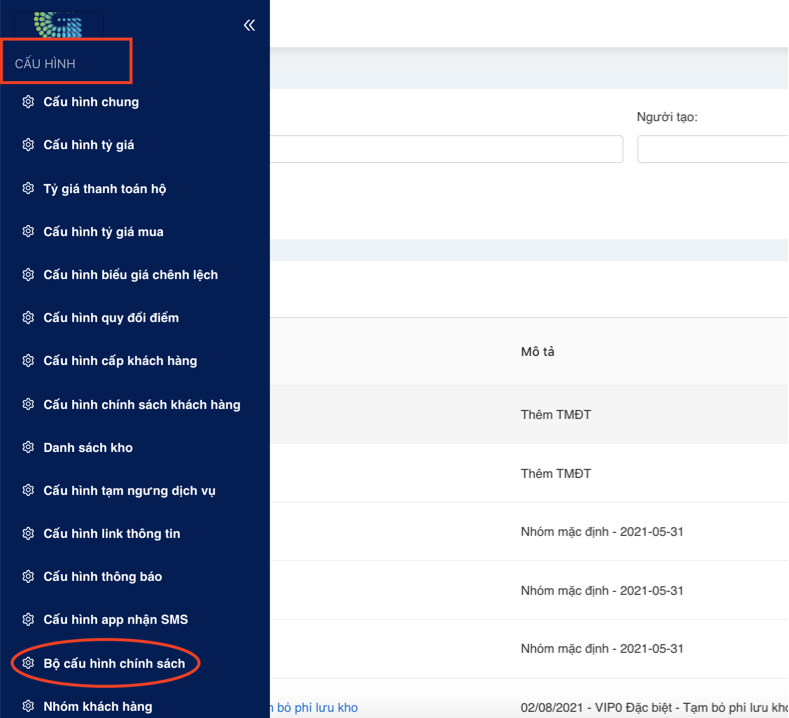Click gear icon beside Cấu hình chung
Viewport: 789px width, 718px height.
point(28,102)
